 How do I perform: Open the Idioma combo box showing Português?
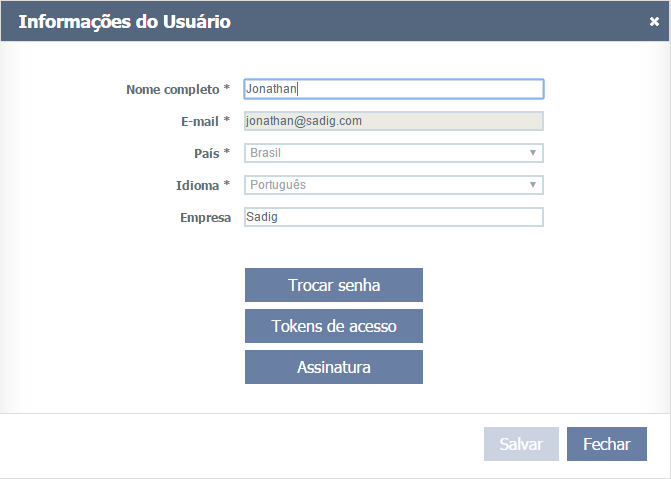pyautogui.click(x=385, y=185)
